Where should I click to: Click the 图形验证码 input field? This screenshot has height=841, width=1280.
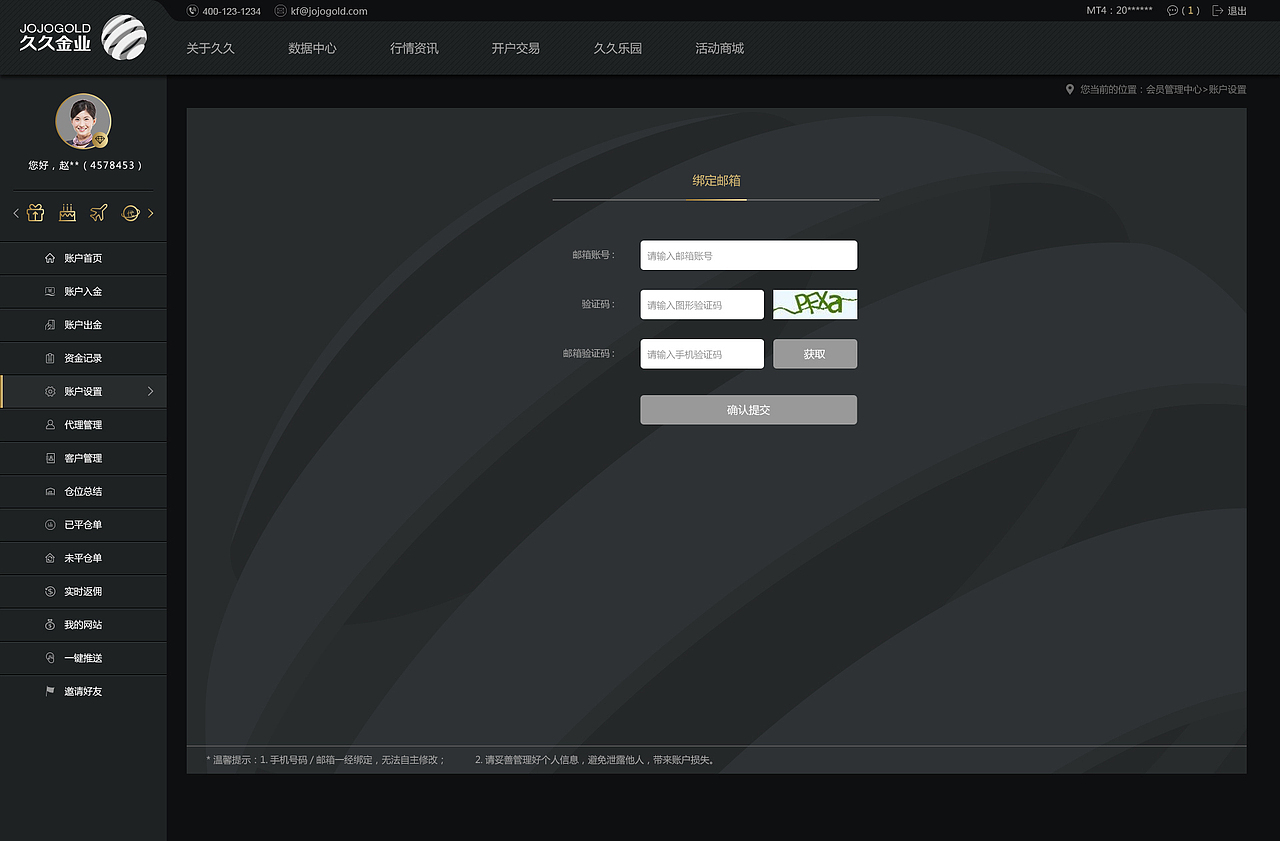tap(702, 305)
